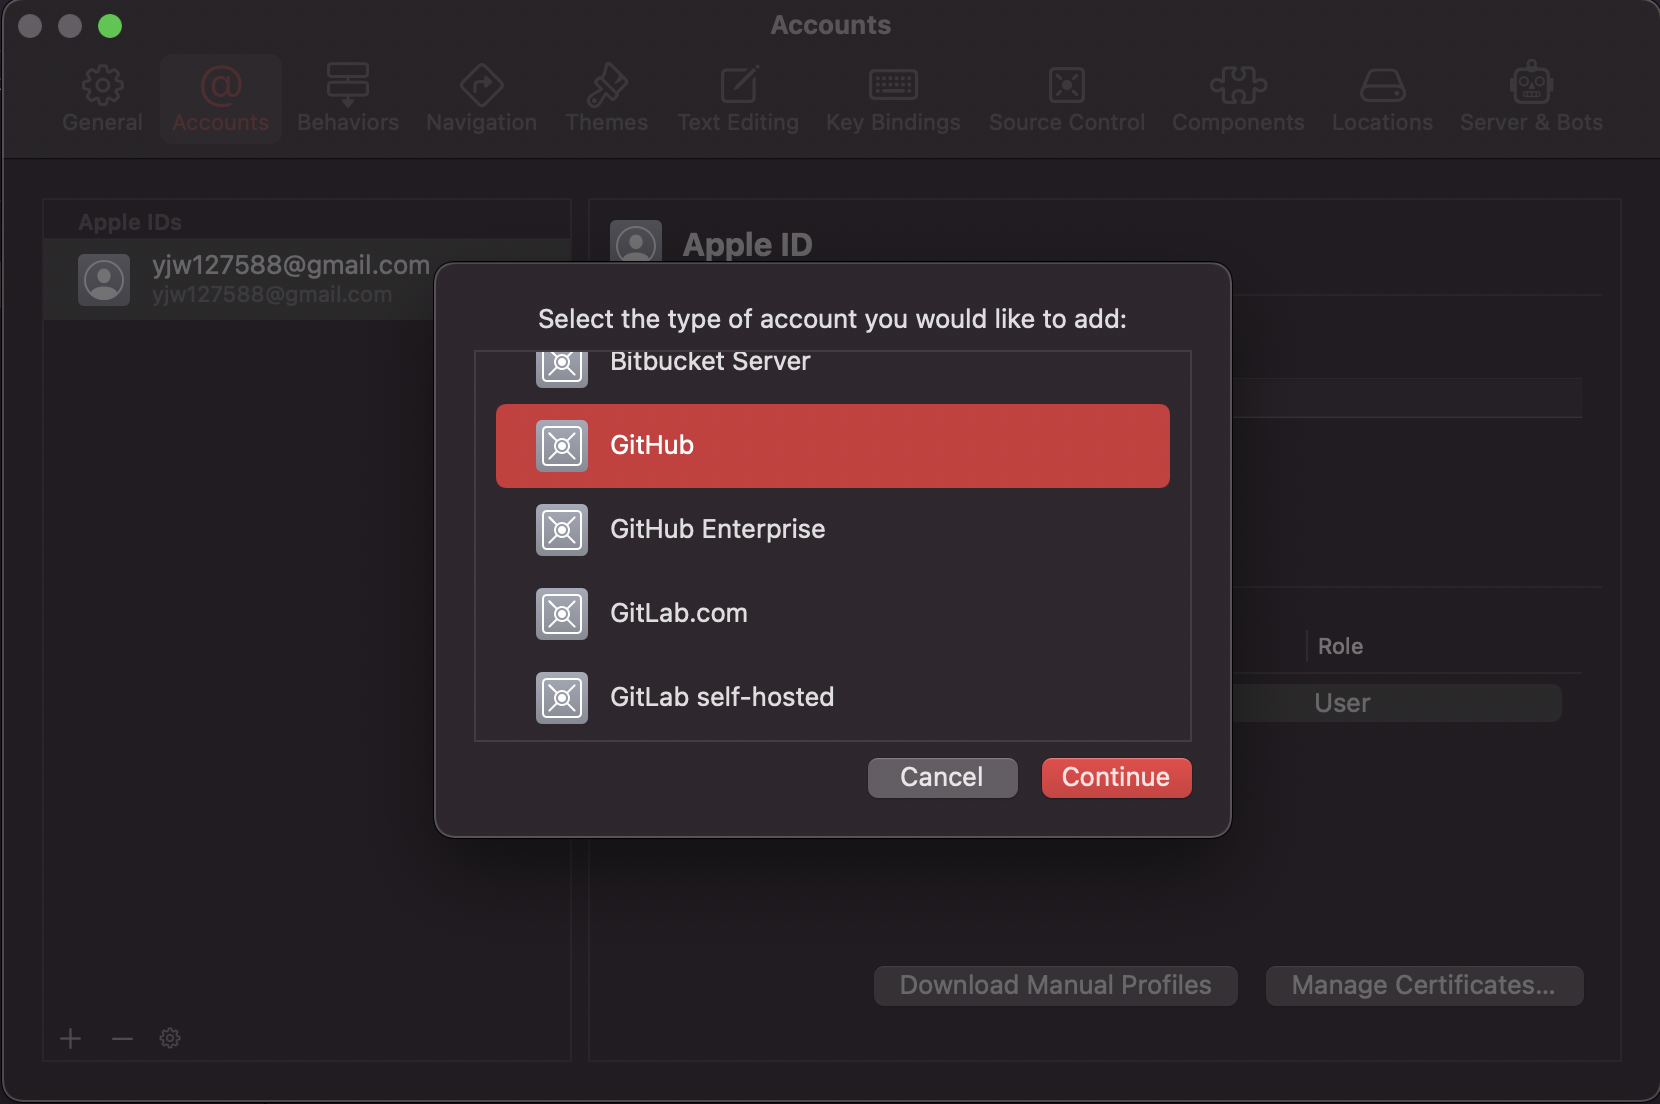The image size is (1660, 1104).
Task: Click the GitLab.com account icon
Action: pos(562,614)
